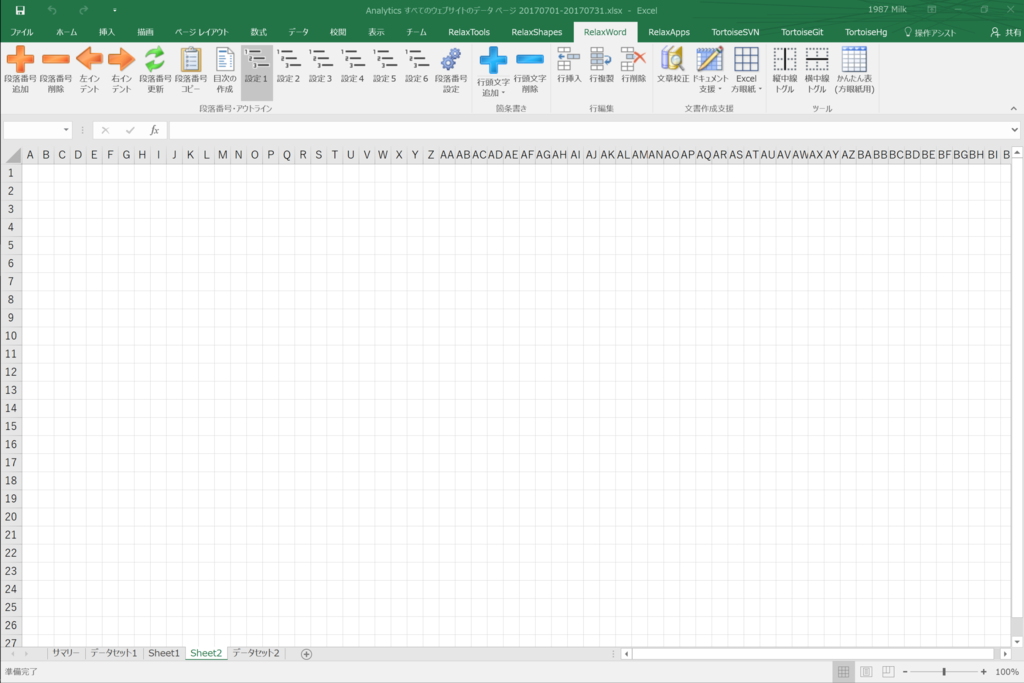This screenshot has height=683, width=1024.
Task: Switch to the データ ribbon tab
Action: (298, 32)
